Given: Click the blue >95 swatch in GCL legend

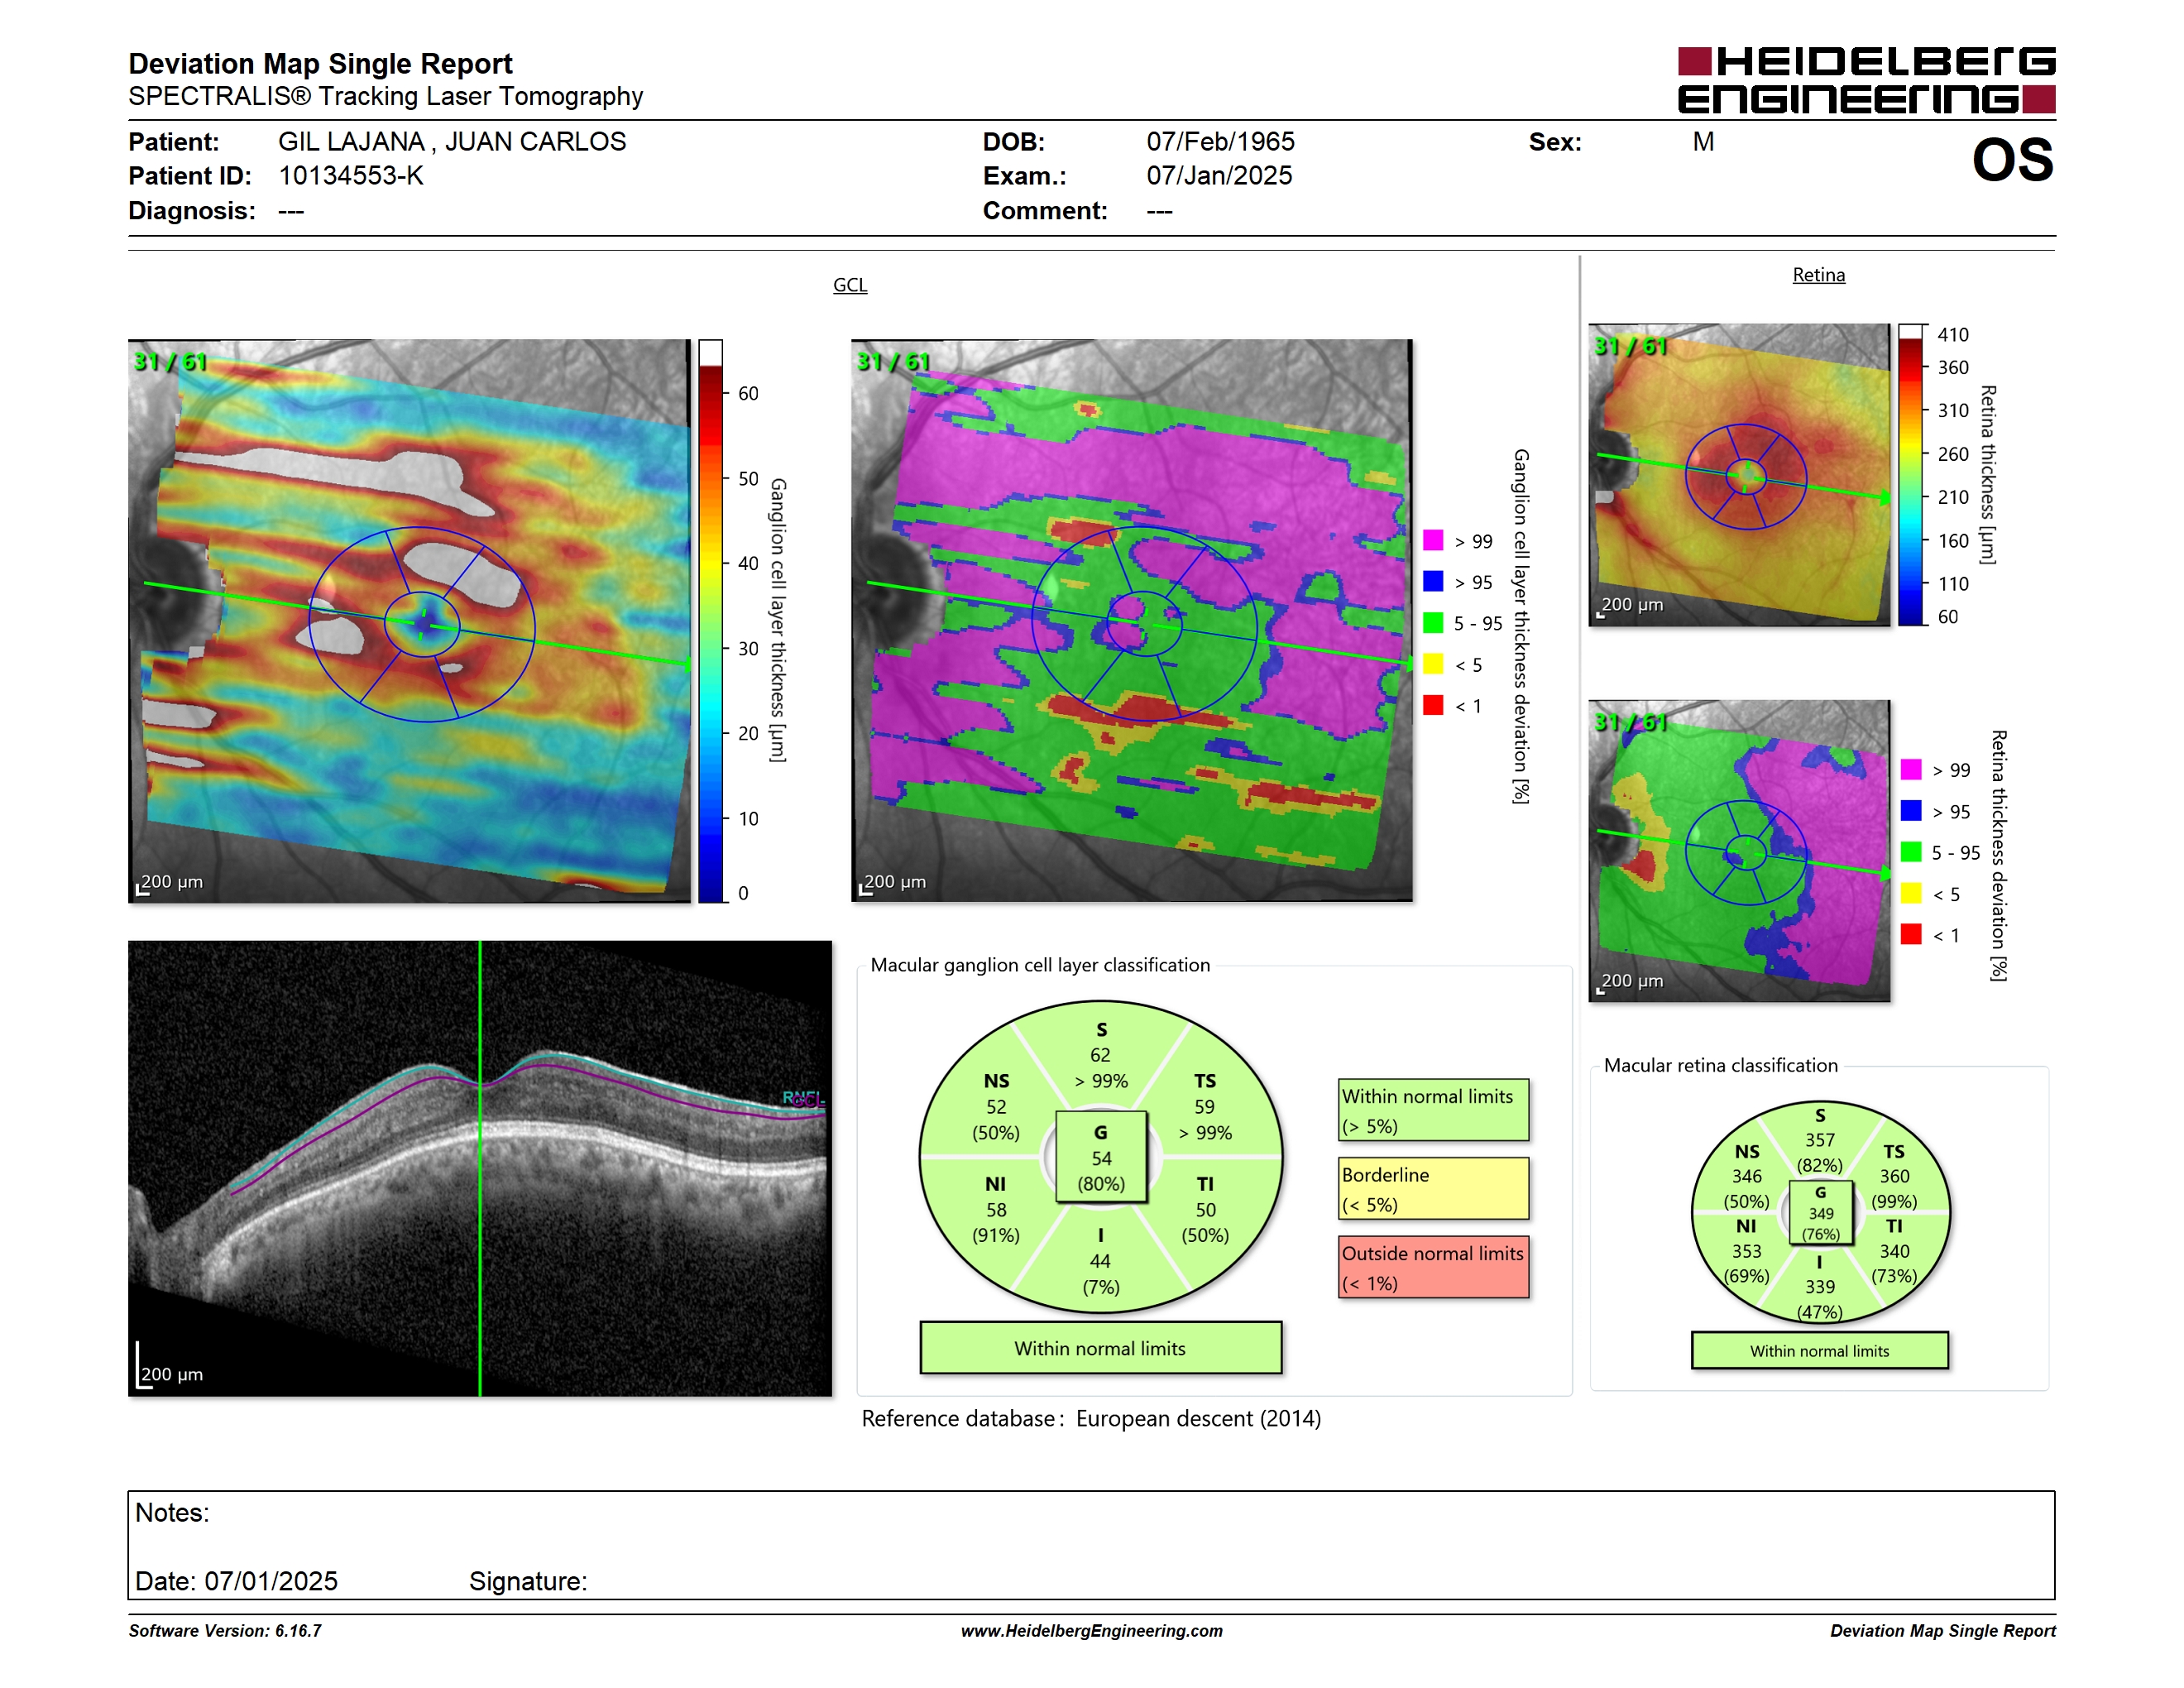Looking at the screenshot, I should click(x=1433, y=581).
